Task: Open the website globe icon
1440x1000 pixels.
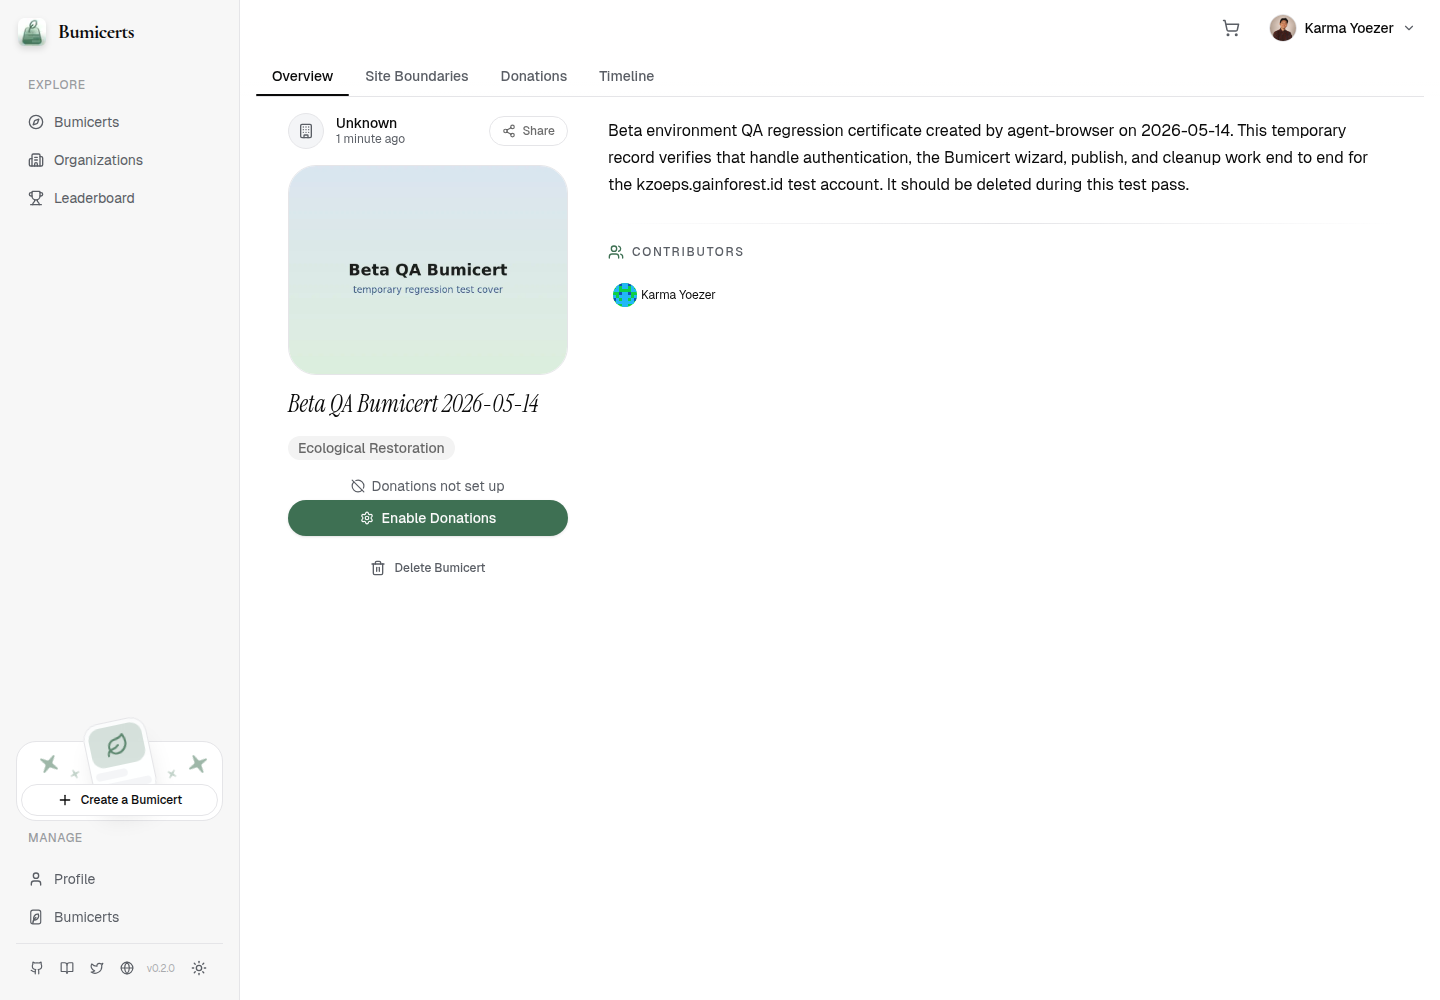Action: 127,968
